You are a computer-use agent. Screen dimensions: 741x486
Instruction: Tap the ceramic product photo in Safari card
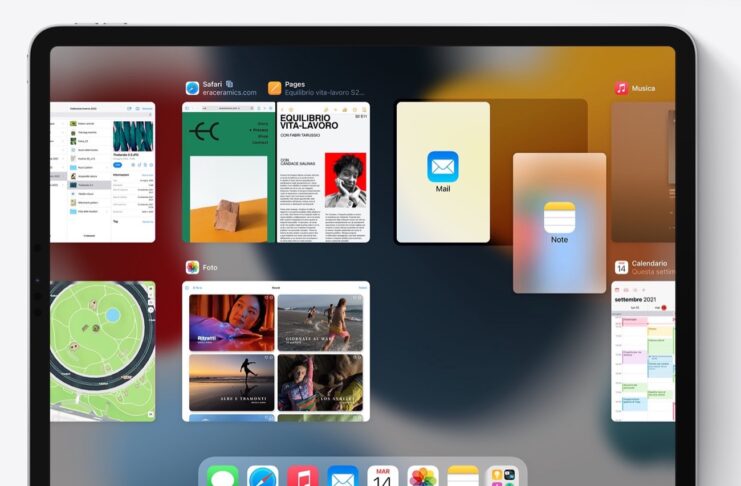pyautogui.click(x=228, y=199)
